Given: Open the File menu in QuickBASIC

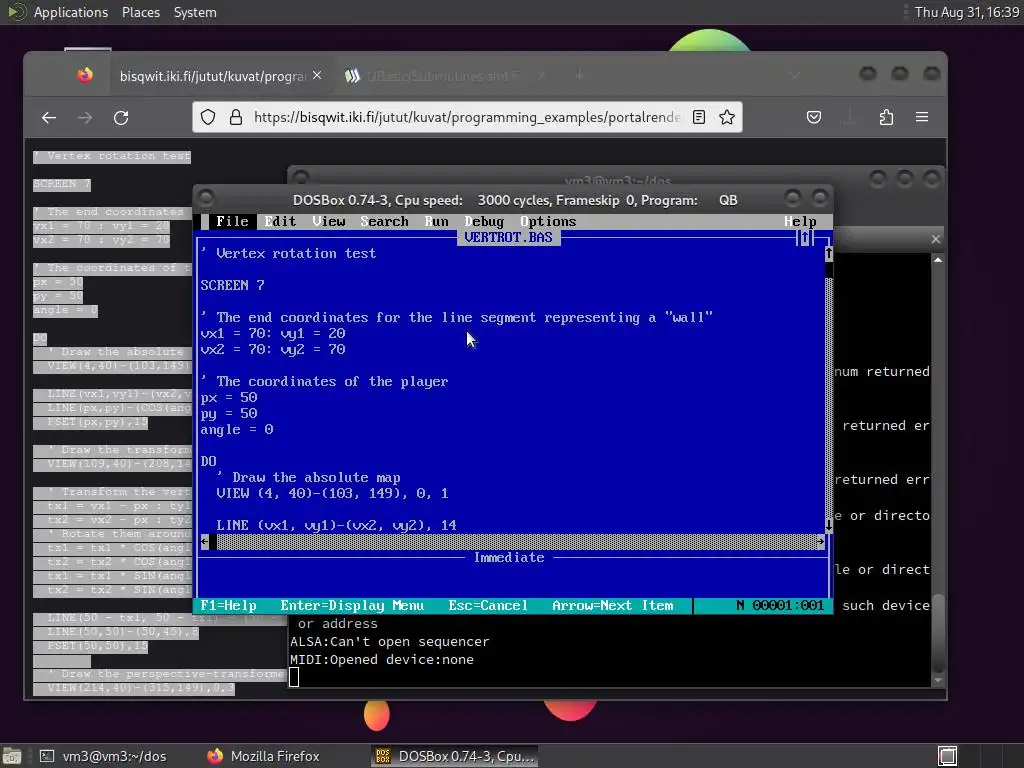Looking at the screenshot, I should (x=232, y=221).
